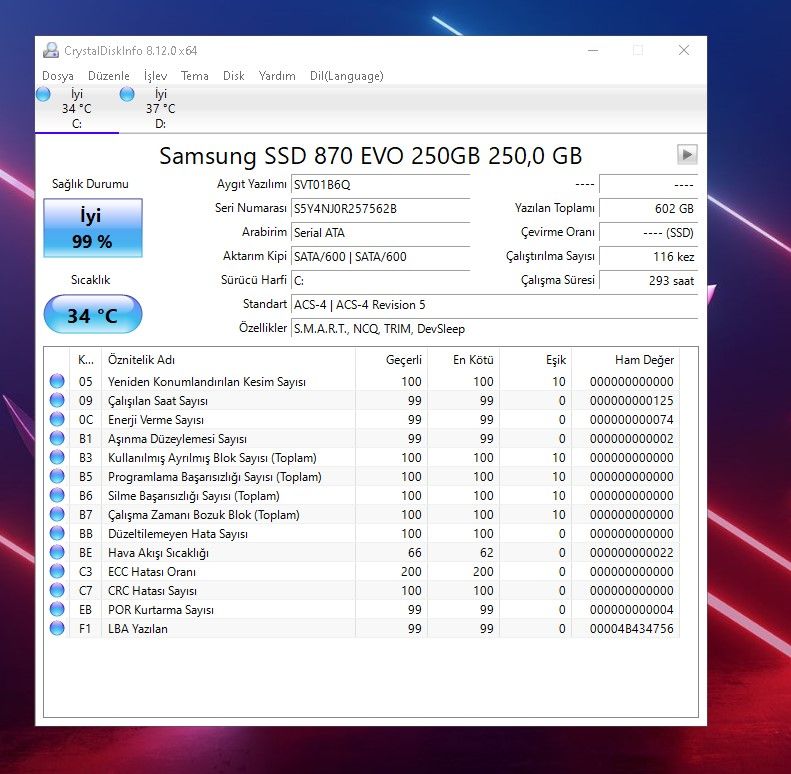Click the Ham Değer column header

coord(626,360)
